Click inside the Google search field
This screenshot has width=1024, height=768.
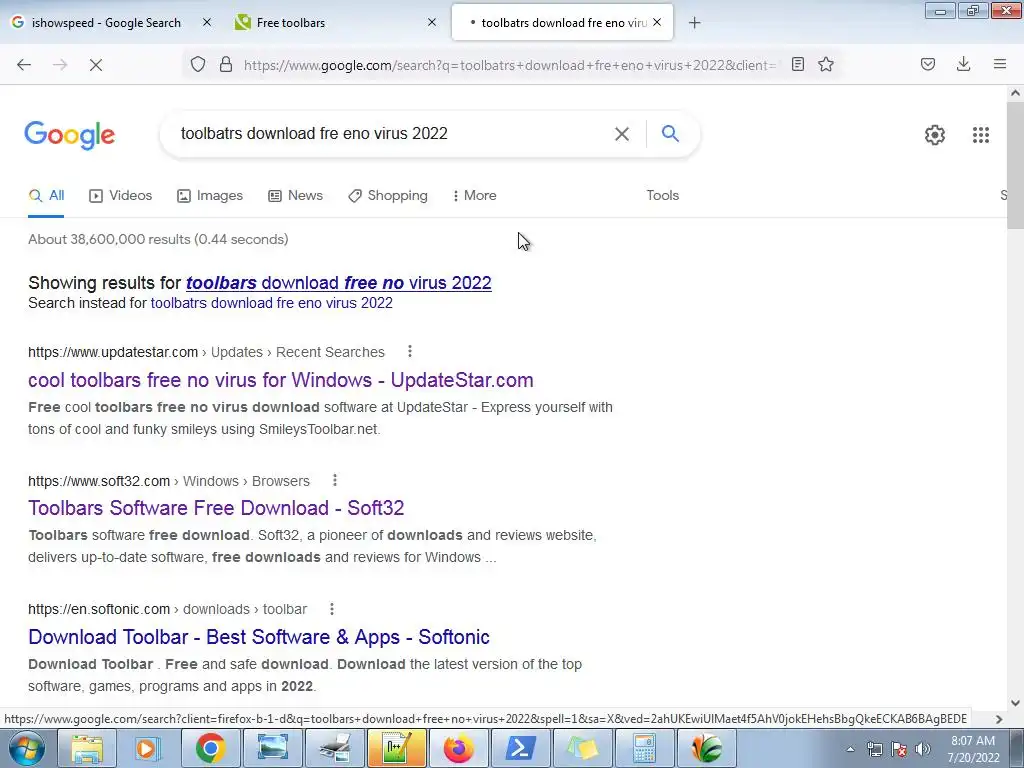click(392, 134)
